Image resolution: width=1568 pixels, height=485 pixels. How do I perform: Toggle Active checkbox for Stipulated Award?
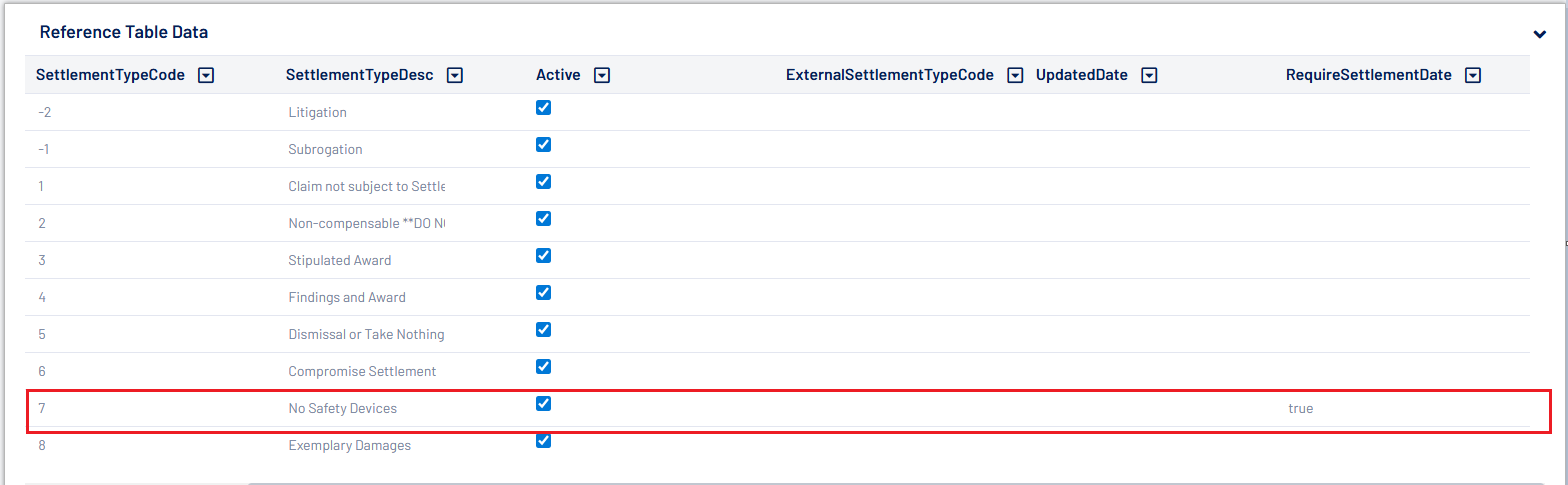[544, 256]
